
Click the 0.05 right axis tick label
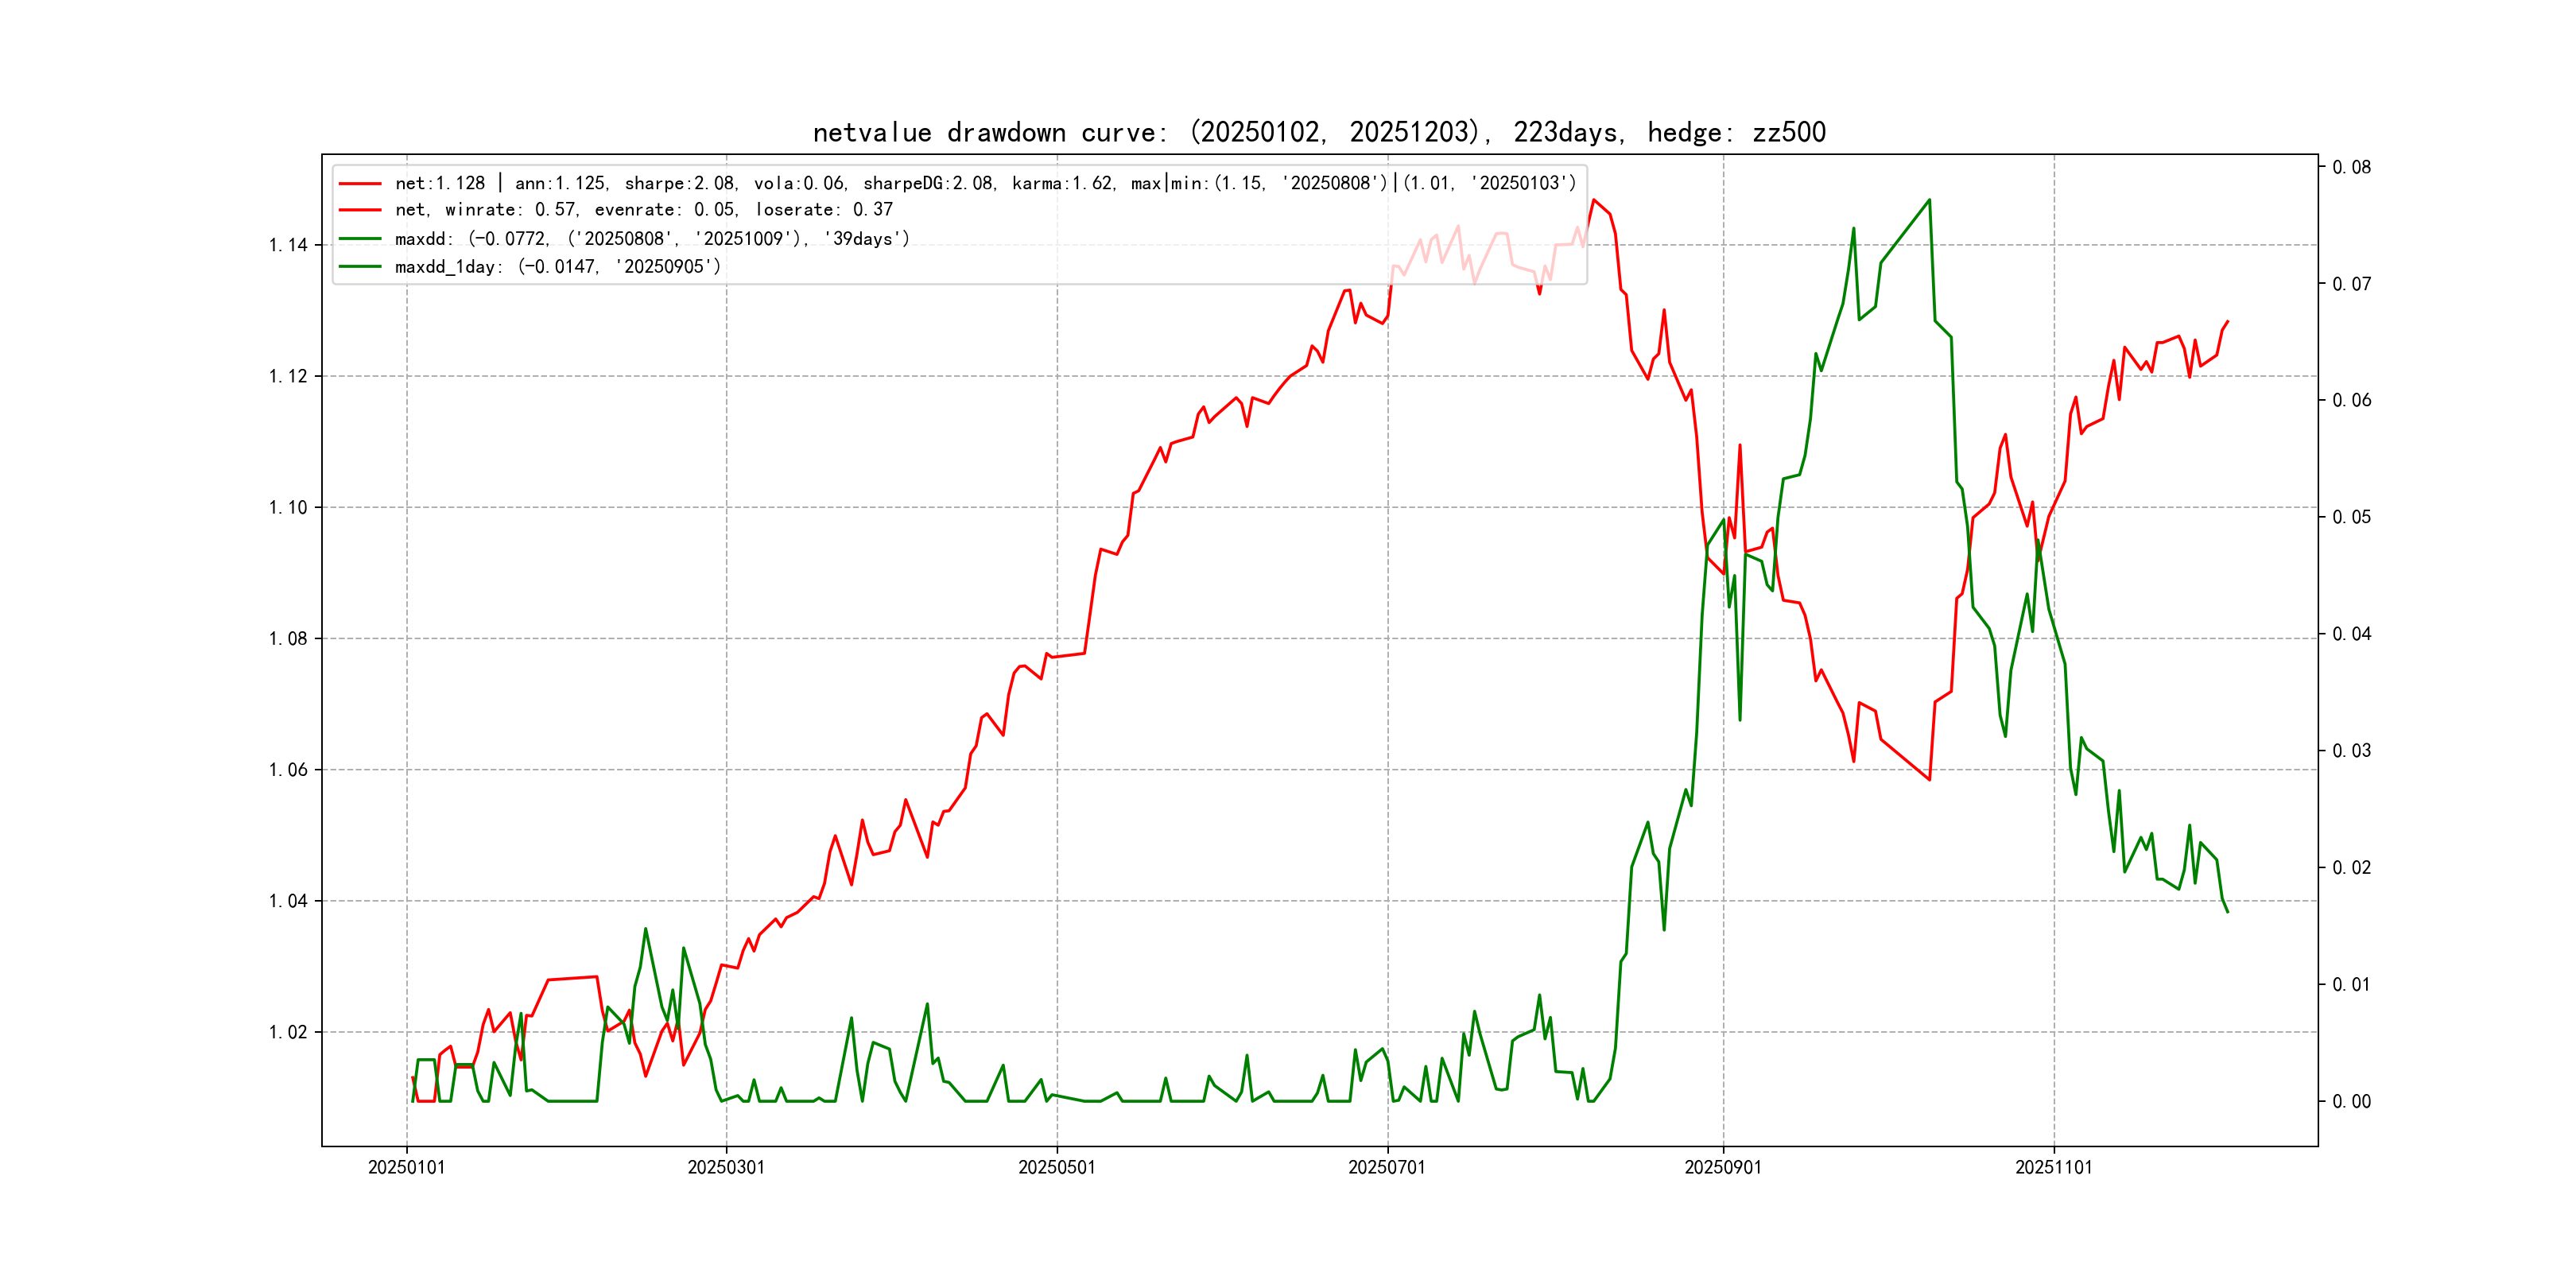point(2351,517)
